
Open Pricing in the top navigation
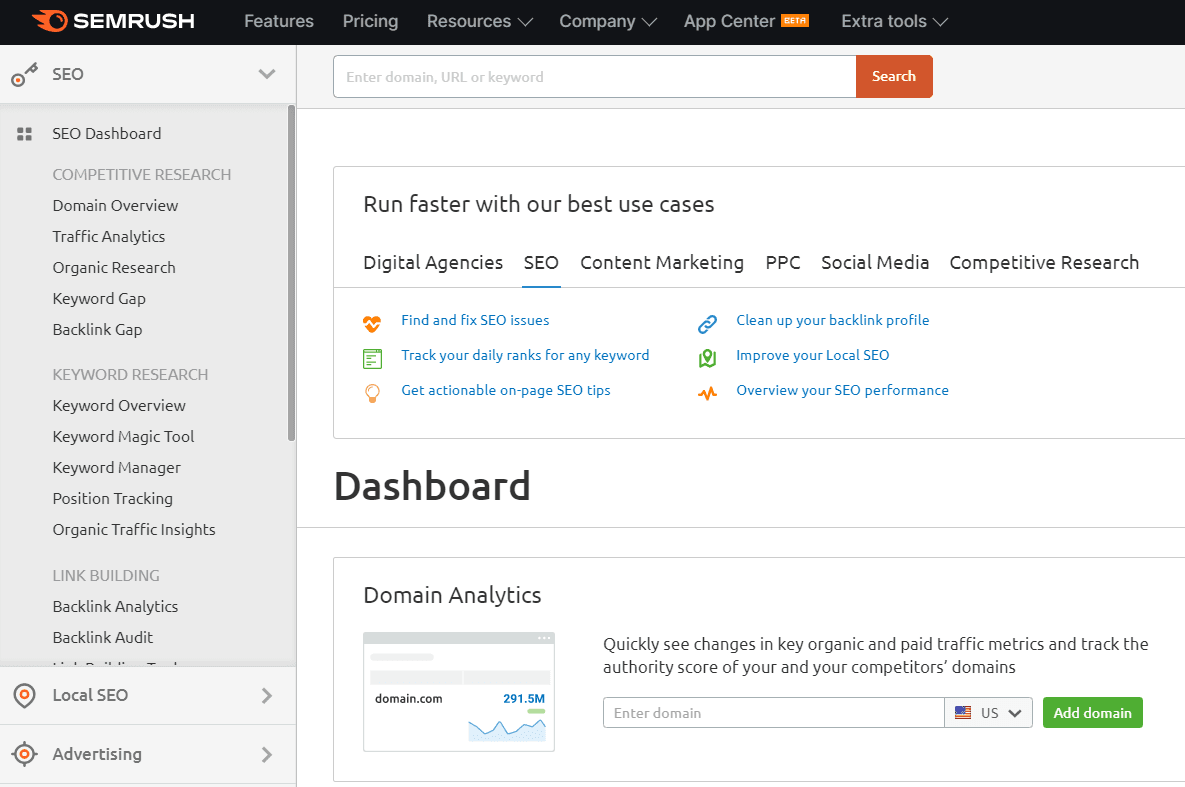tap(370, 21)
